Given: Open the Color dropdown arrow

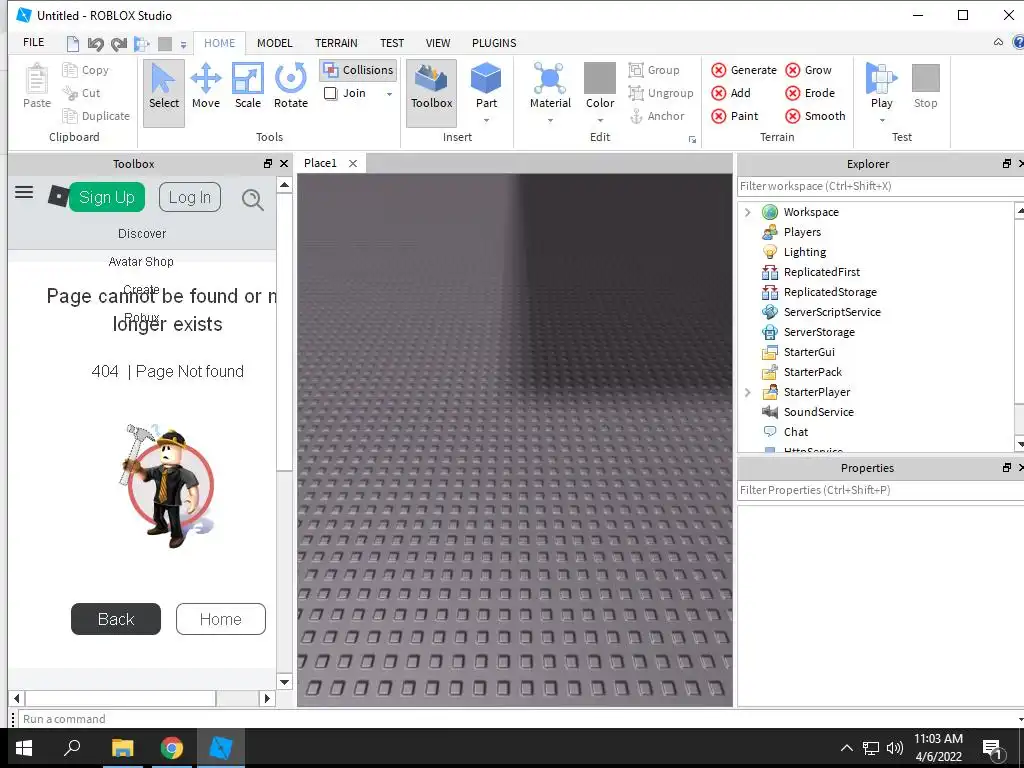Looking at the screenshot, I should (600, 120).
